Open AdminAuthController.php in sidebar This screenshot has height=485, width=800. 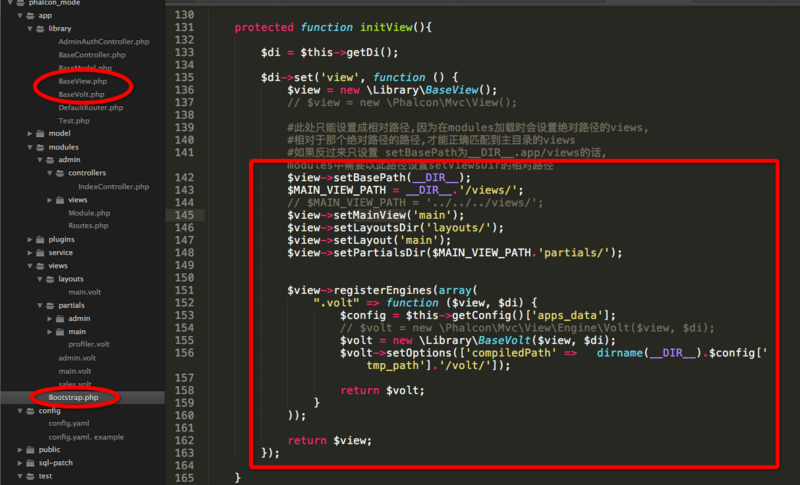(104, 42)
